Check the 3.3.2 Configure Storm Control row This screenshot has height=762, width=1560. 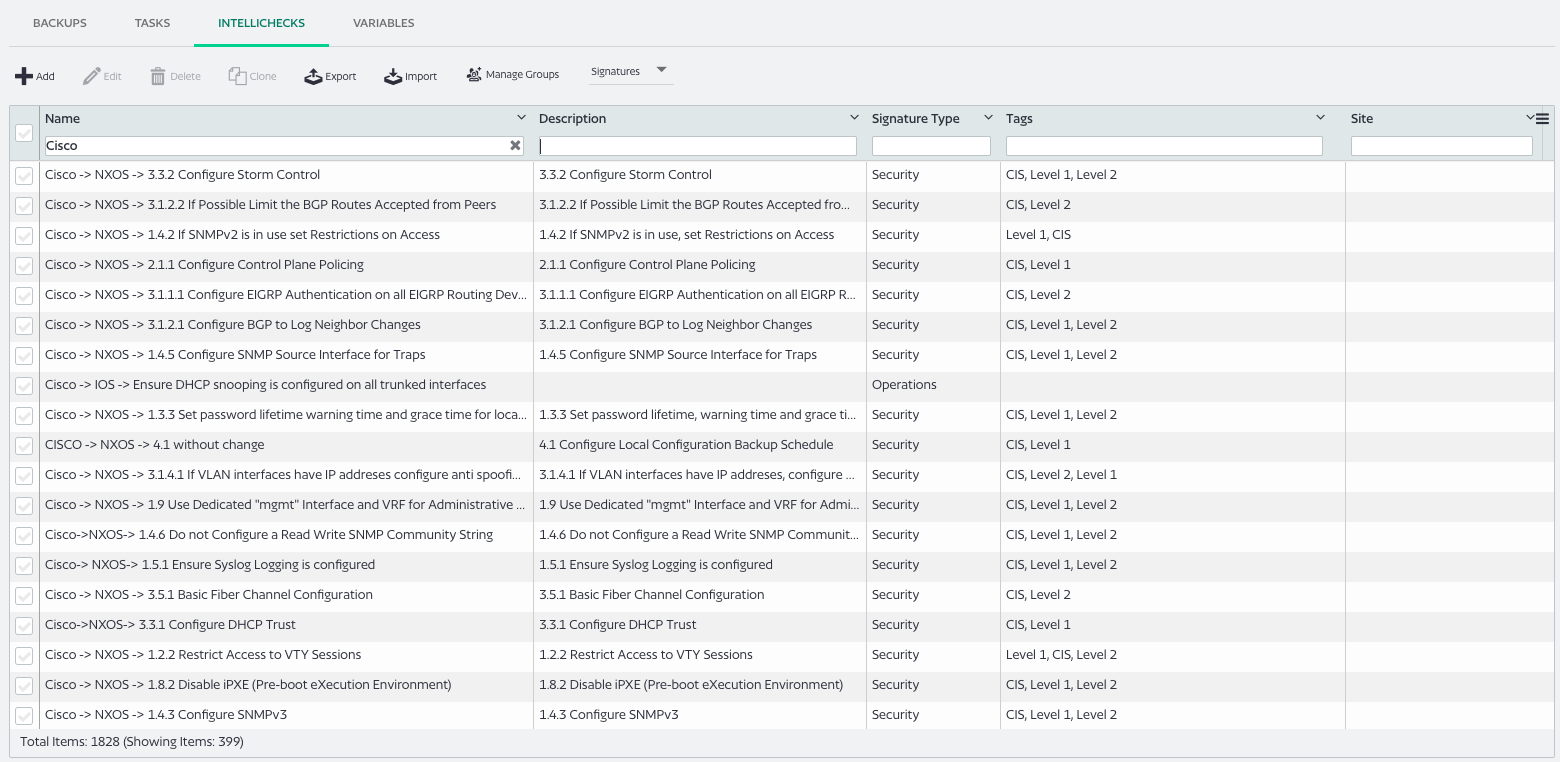[x=24, y=176]
